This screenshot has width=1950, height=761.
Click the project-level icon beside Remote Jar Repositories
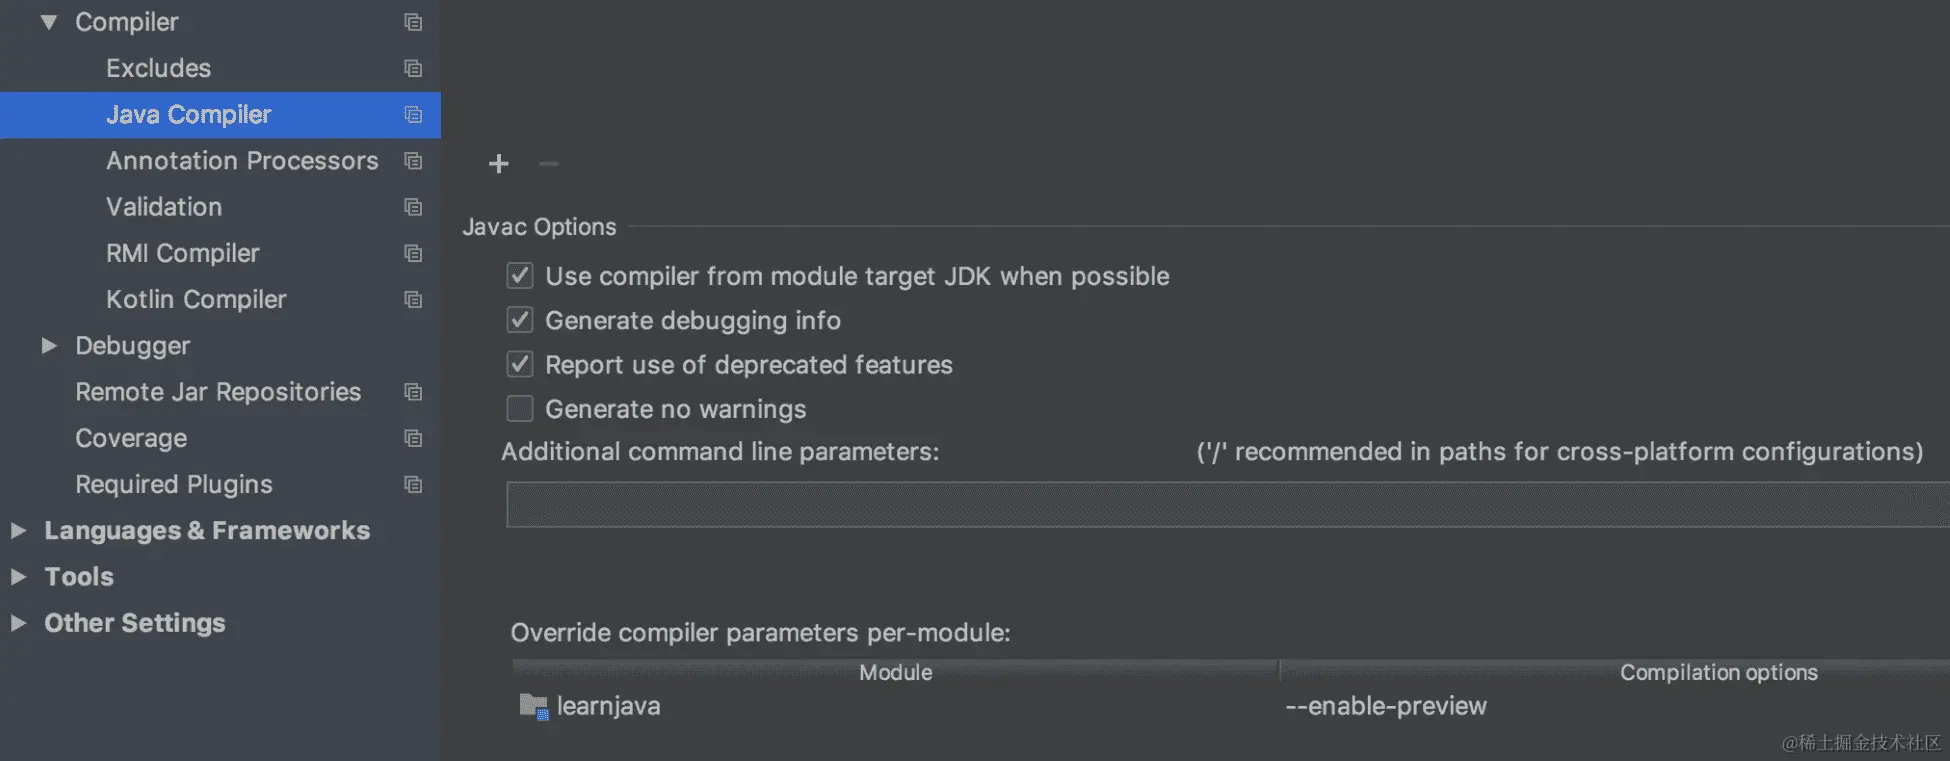click(x=413, y=392)
